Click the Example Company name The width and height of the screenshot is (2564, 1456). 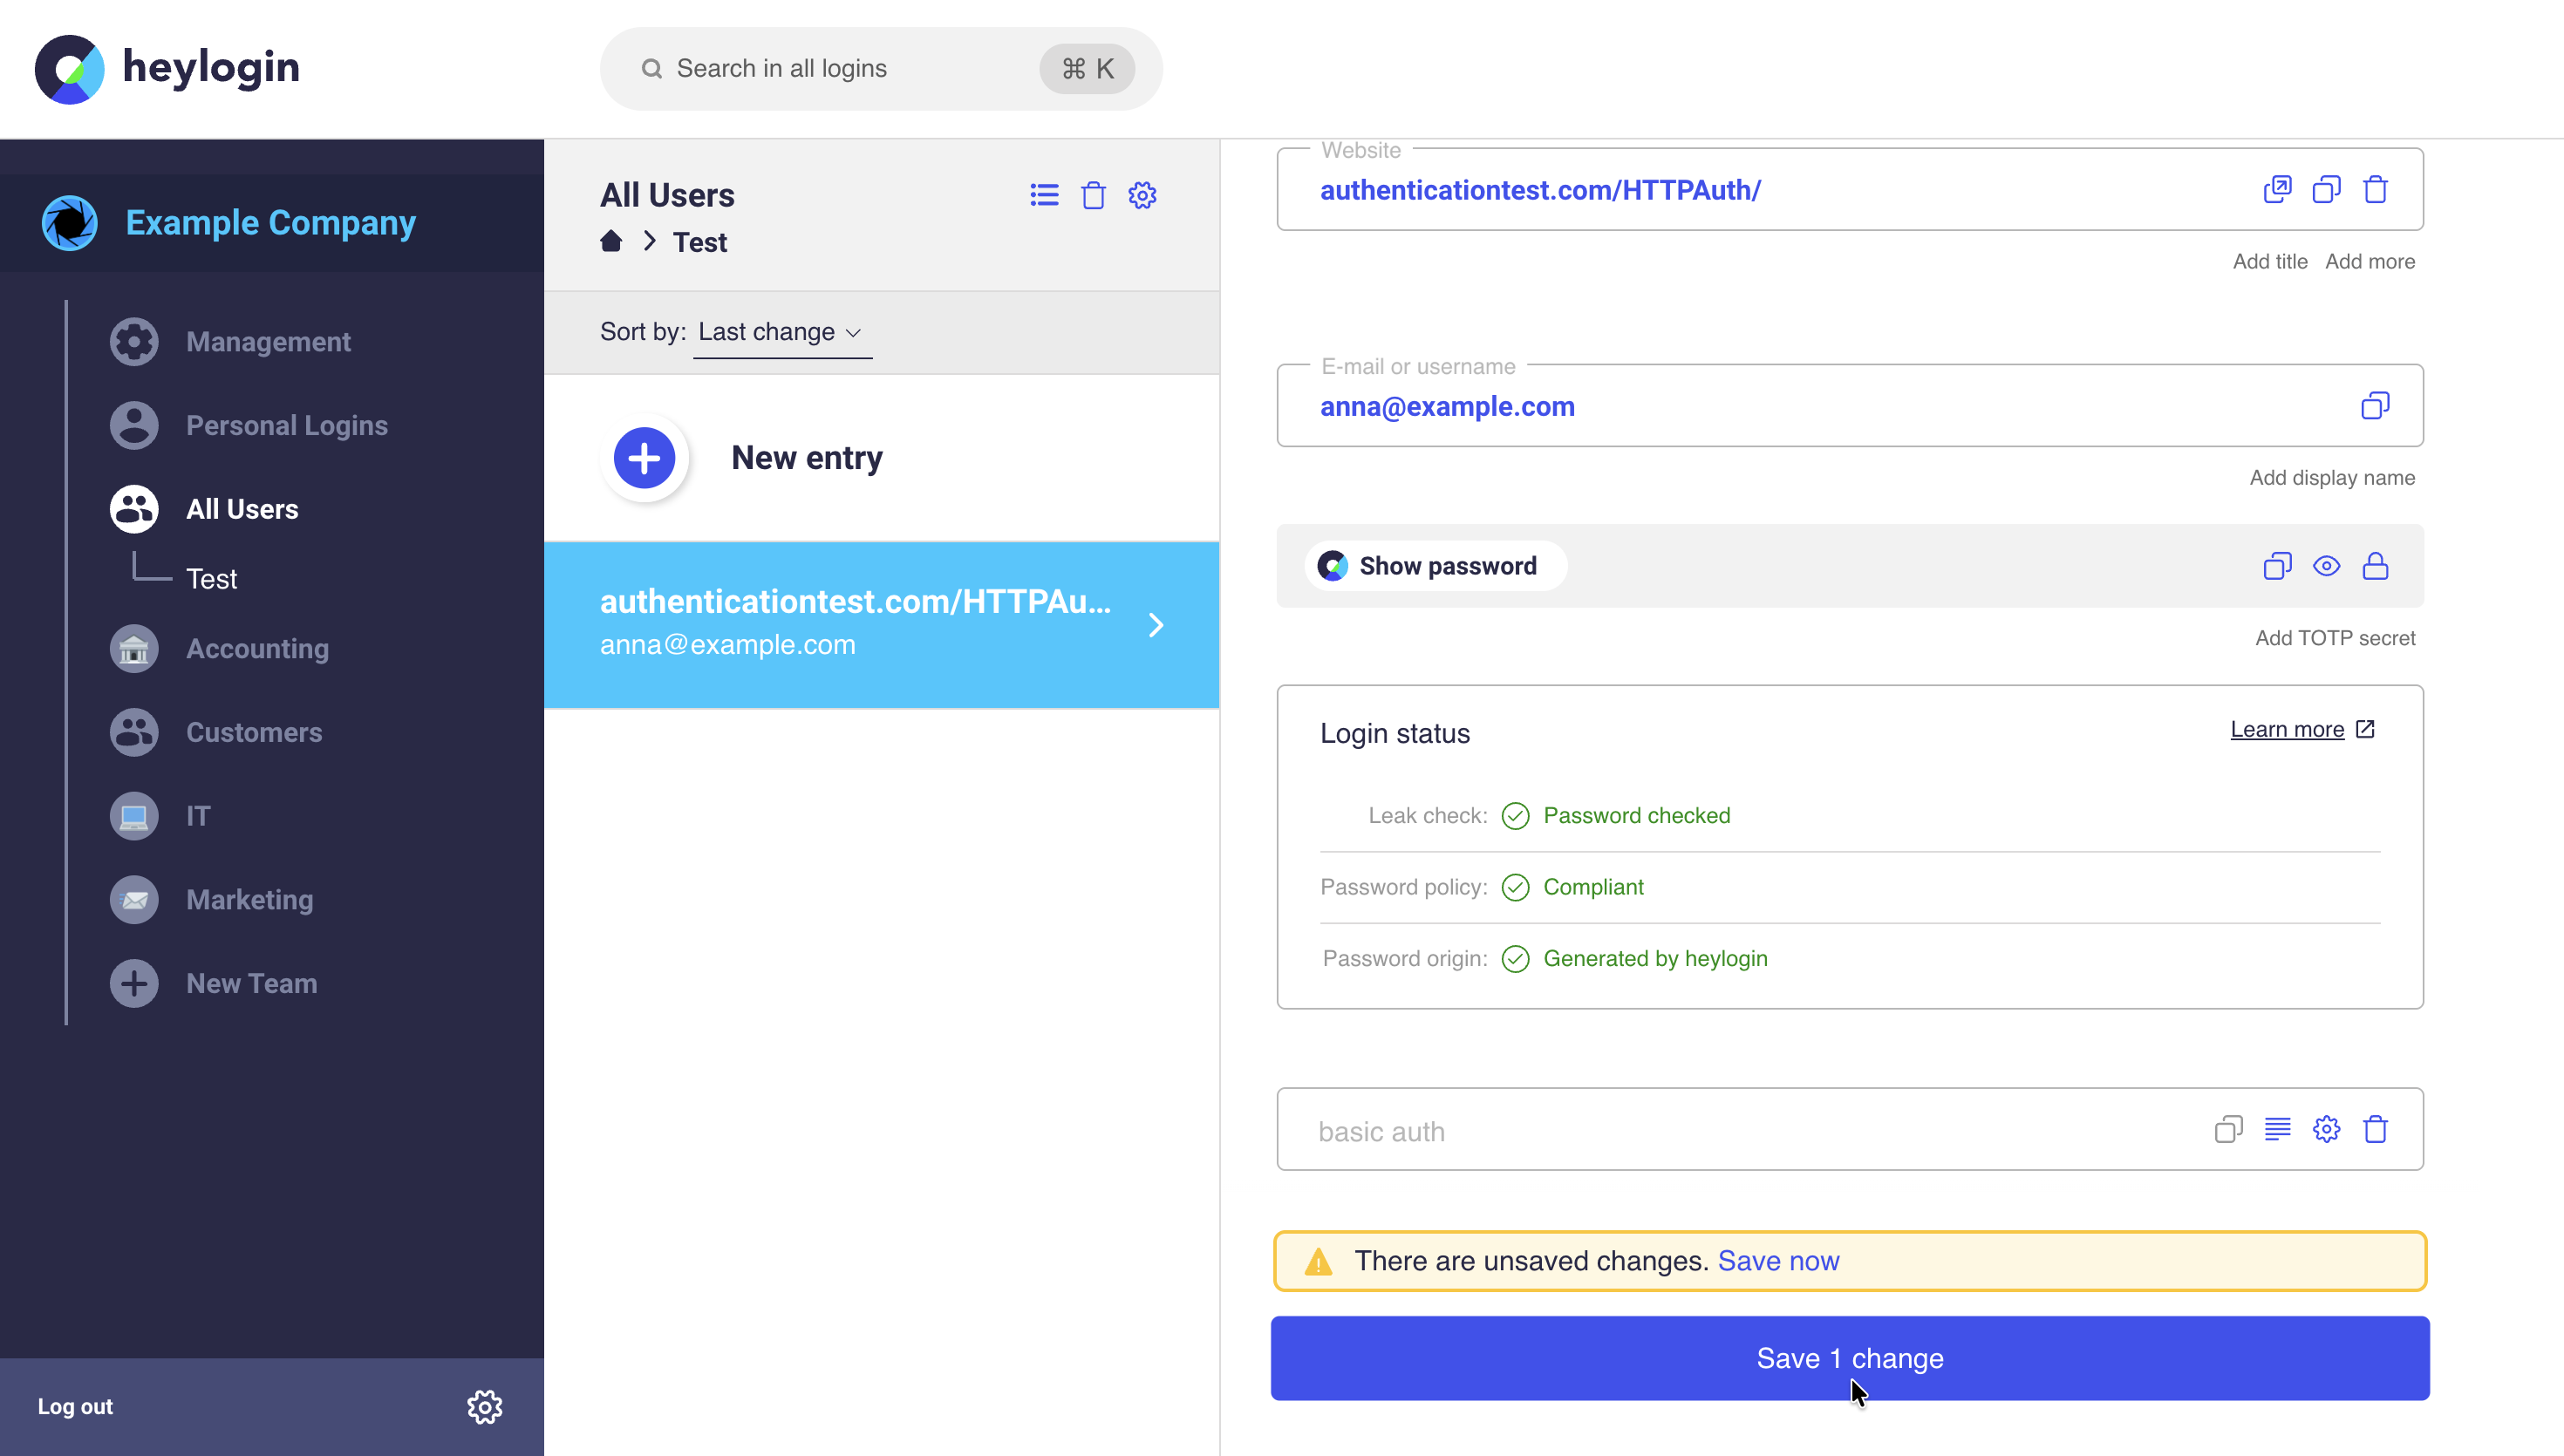(270, 222)
